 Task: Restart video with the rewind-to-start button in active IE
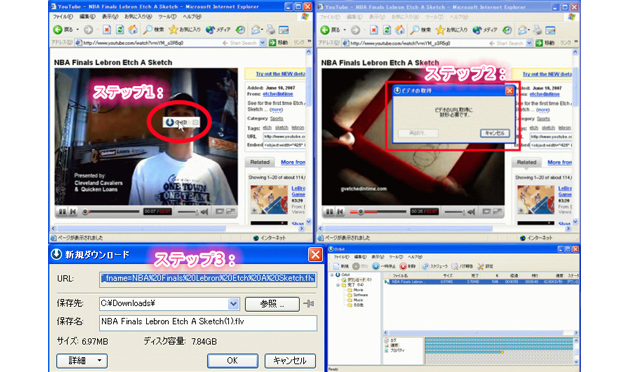[x=73, y=212]
